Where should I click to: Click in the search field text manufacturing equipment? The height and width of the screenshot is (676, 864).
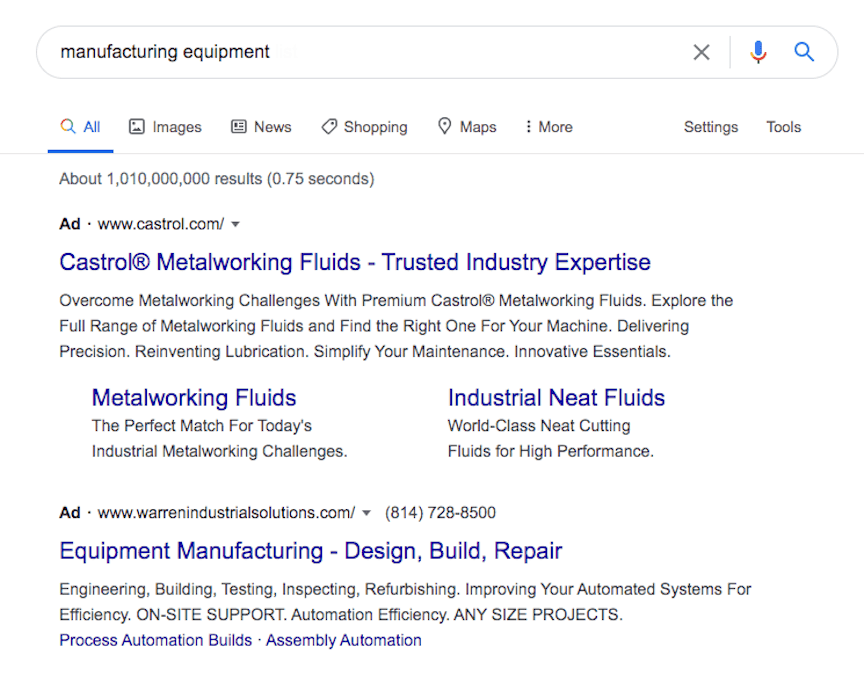(x=165, y=52)
